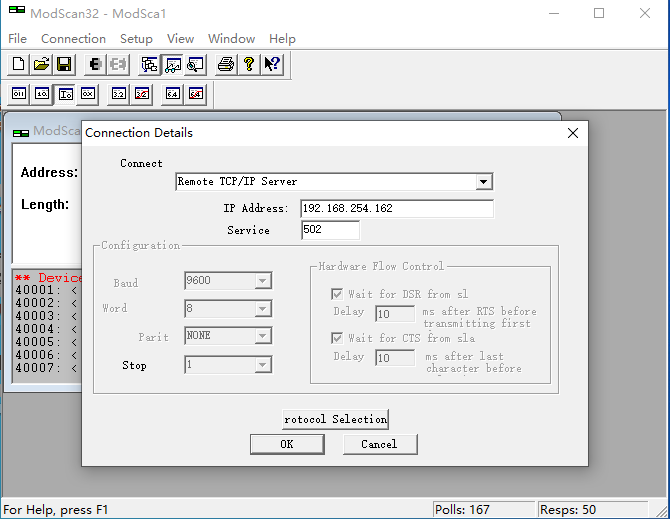670x519 pixels.
Task: Activate context help arrow-question icon
Action: coord(272,65)
